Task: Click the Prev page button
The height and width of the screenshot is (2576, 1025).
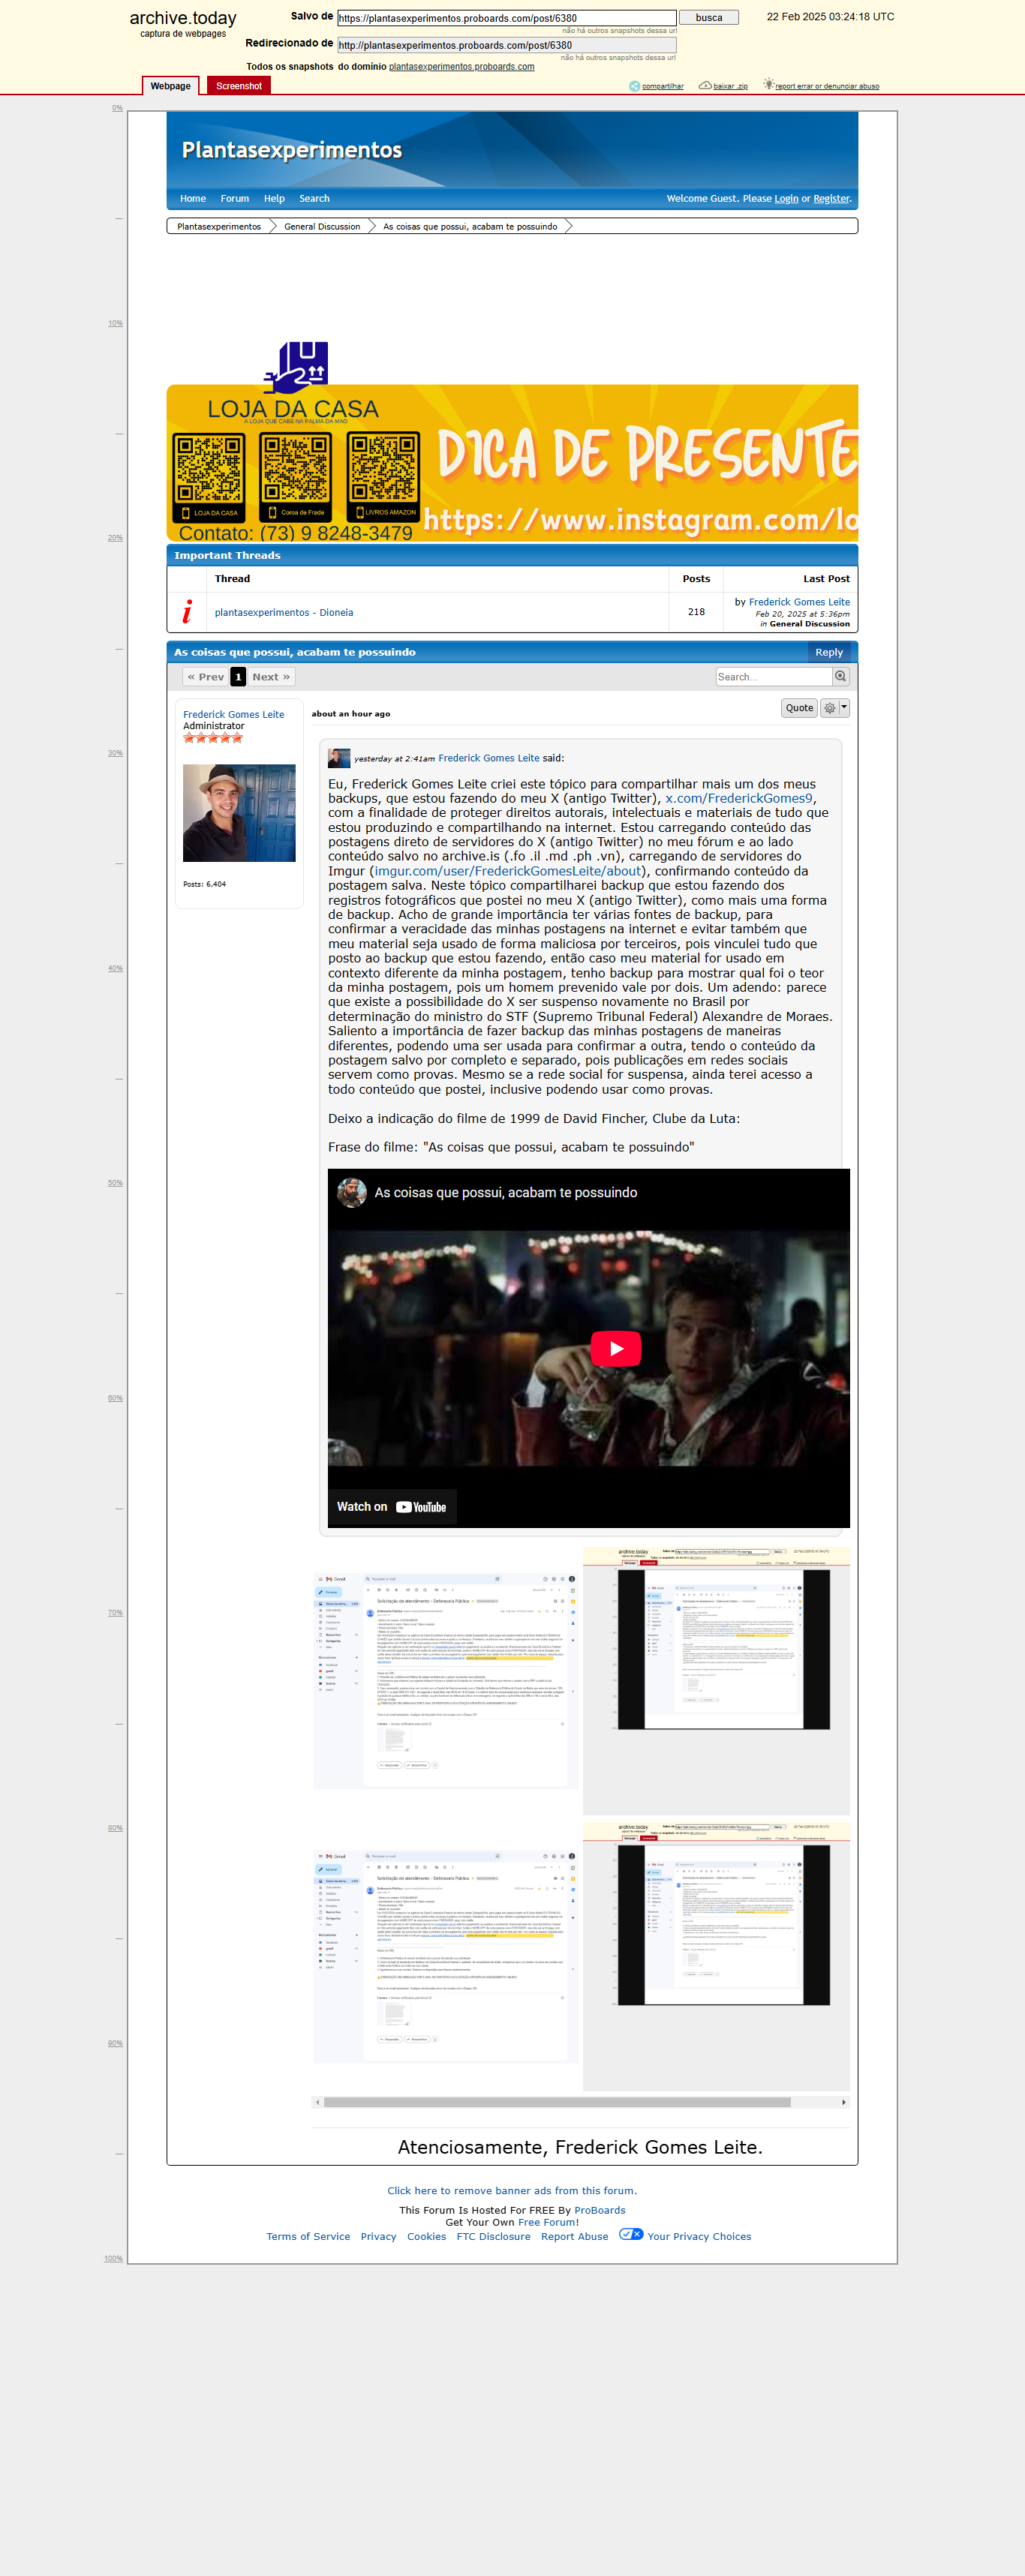Action: [x=205, y=677]
